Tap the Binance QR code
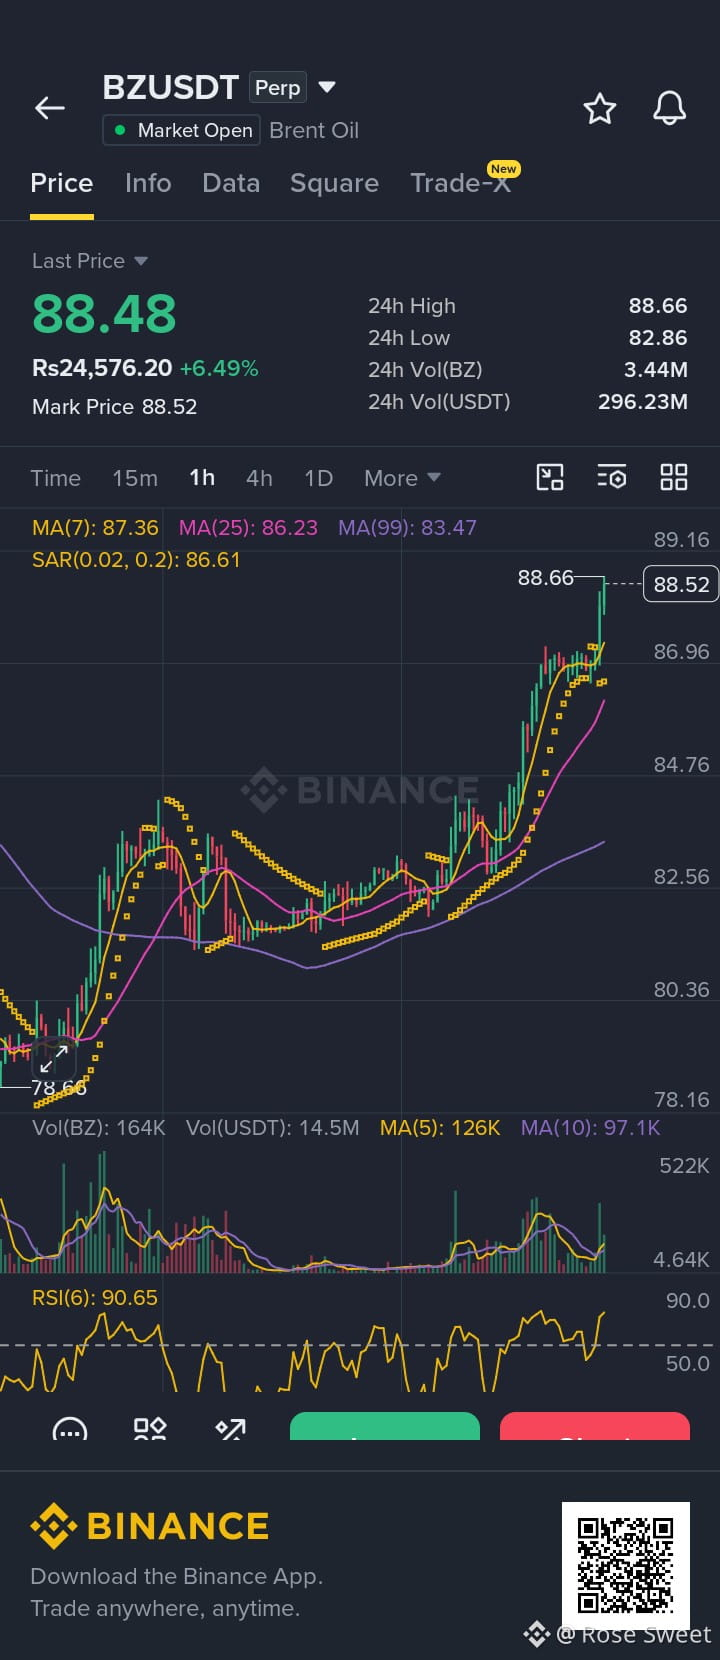720x1660 pixels. tap(626, 1565)
